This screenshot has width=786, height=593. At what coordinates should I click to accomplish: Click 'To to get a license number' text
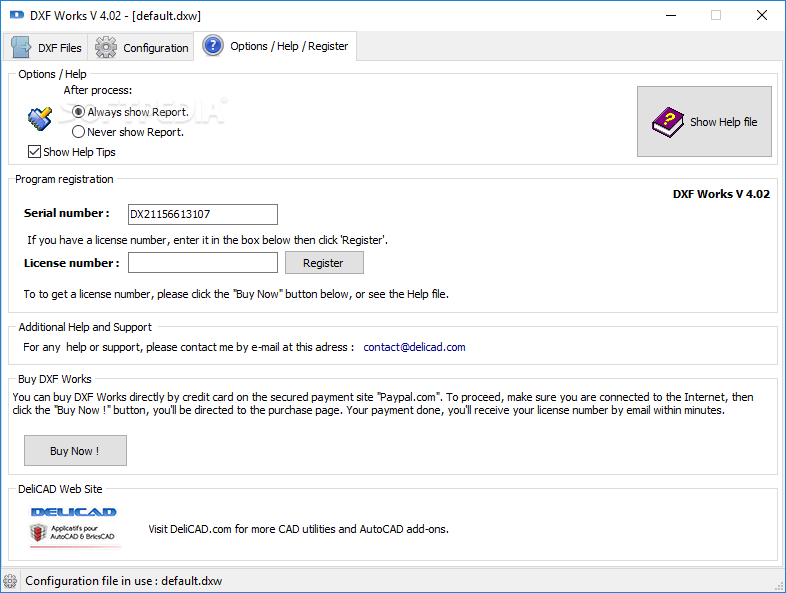(236, 294)
